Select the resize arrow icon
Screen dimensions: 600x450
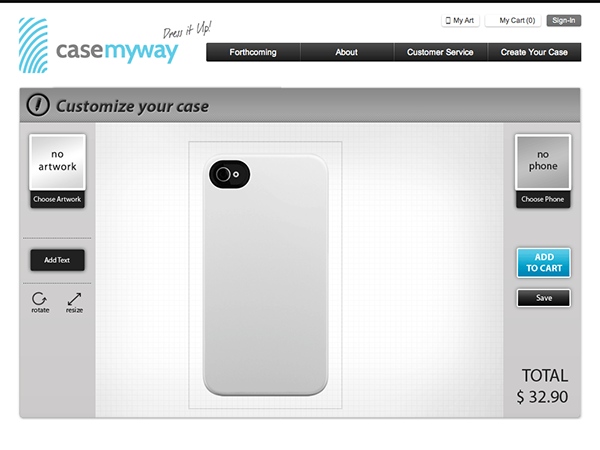coord(74,299)
